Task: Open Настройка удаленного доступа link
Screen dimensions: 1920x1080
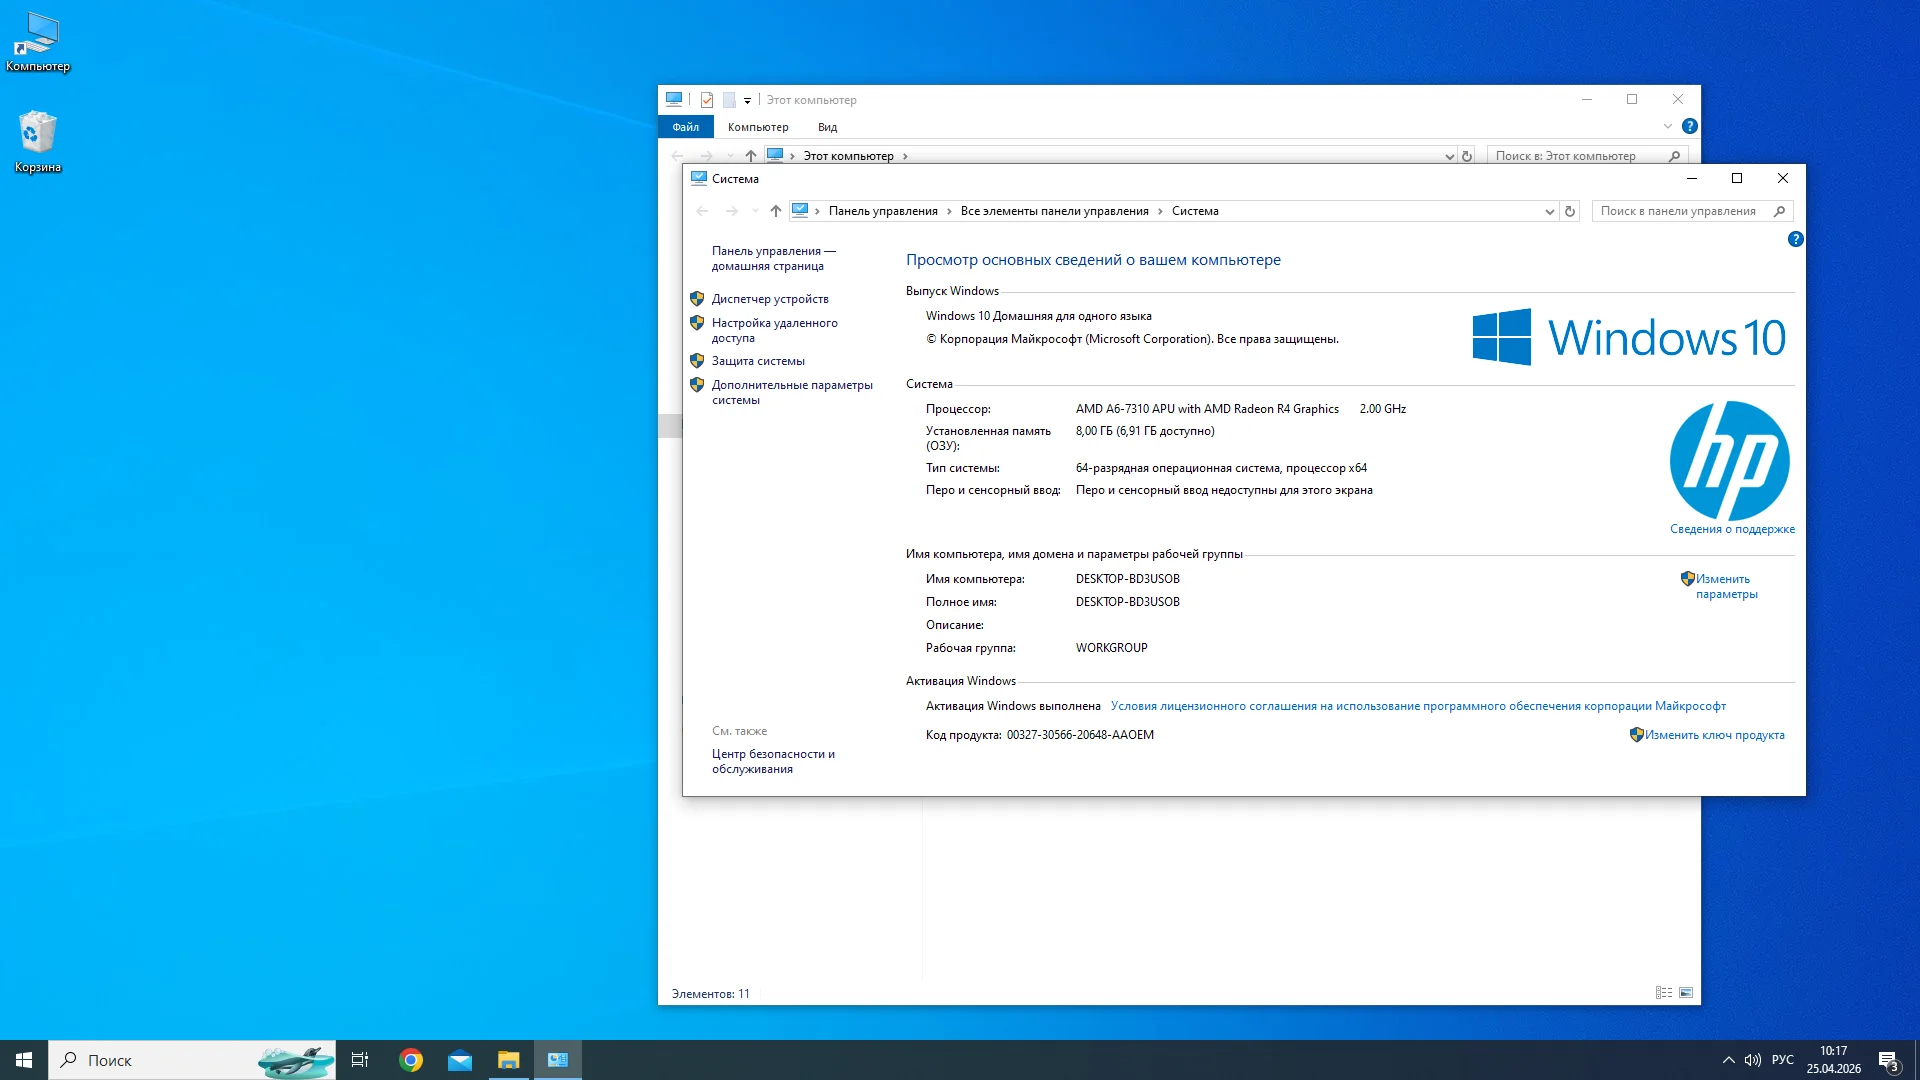Action: tap(775, 330)
